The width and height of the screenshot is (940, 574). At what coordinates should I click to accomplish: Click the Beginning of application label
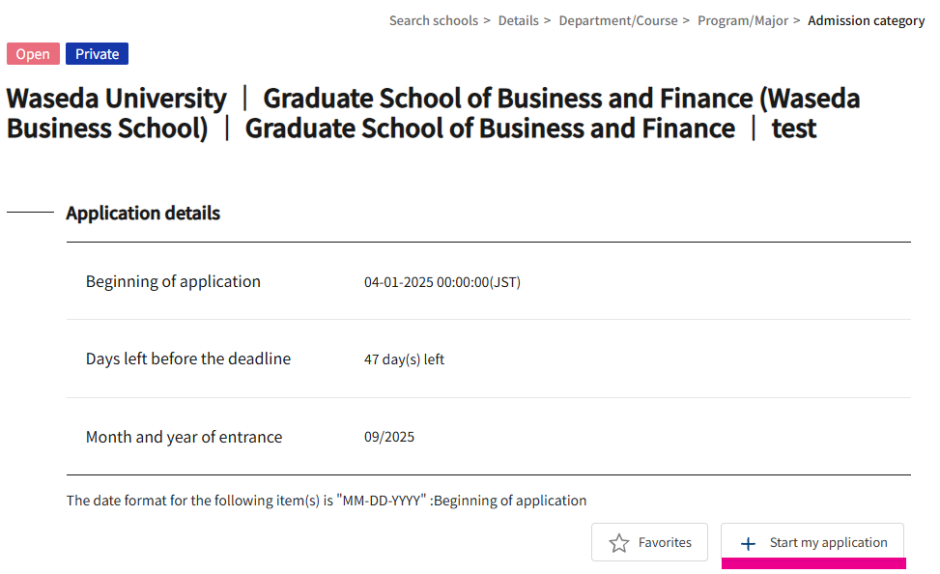tap(173, 281)
